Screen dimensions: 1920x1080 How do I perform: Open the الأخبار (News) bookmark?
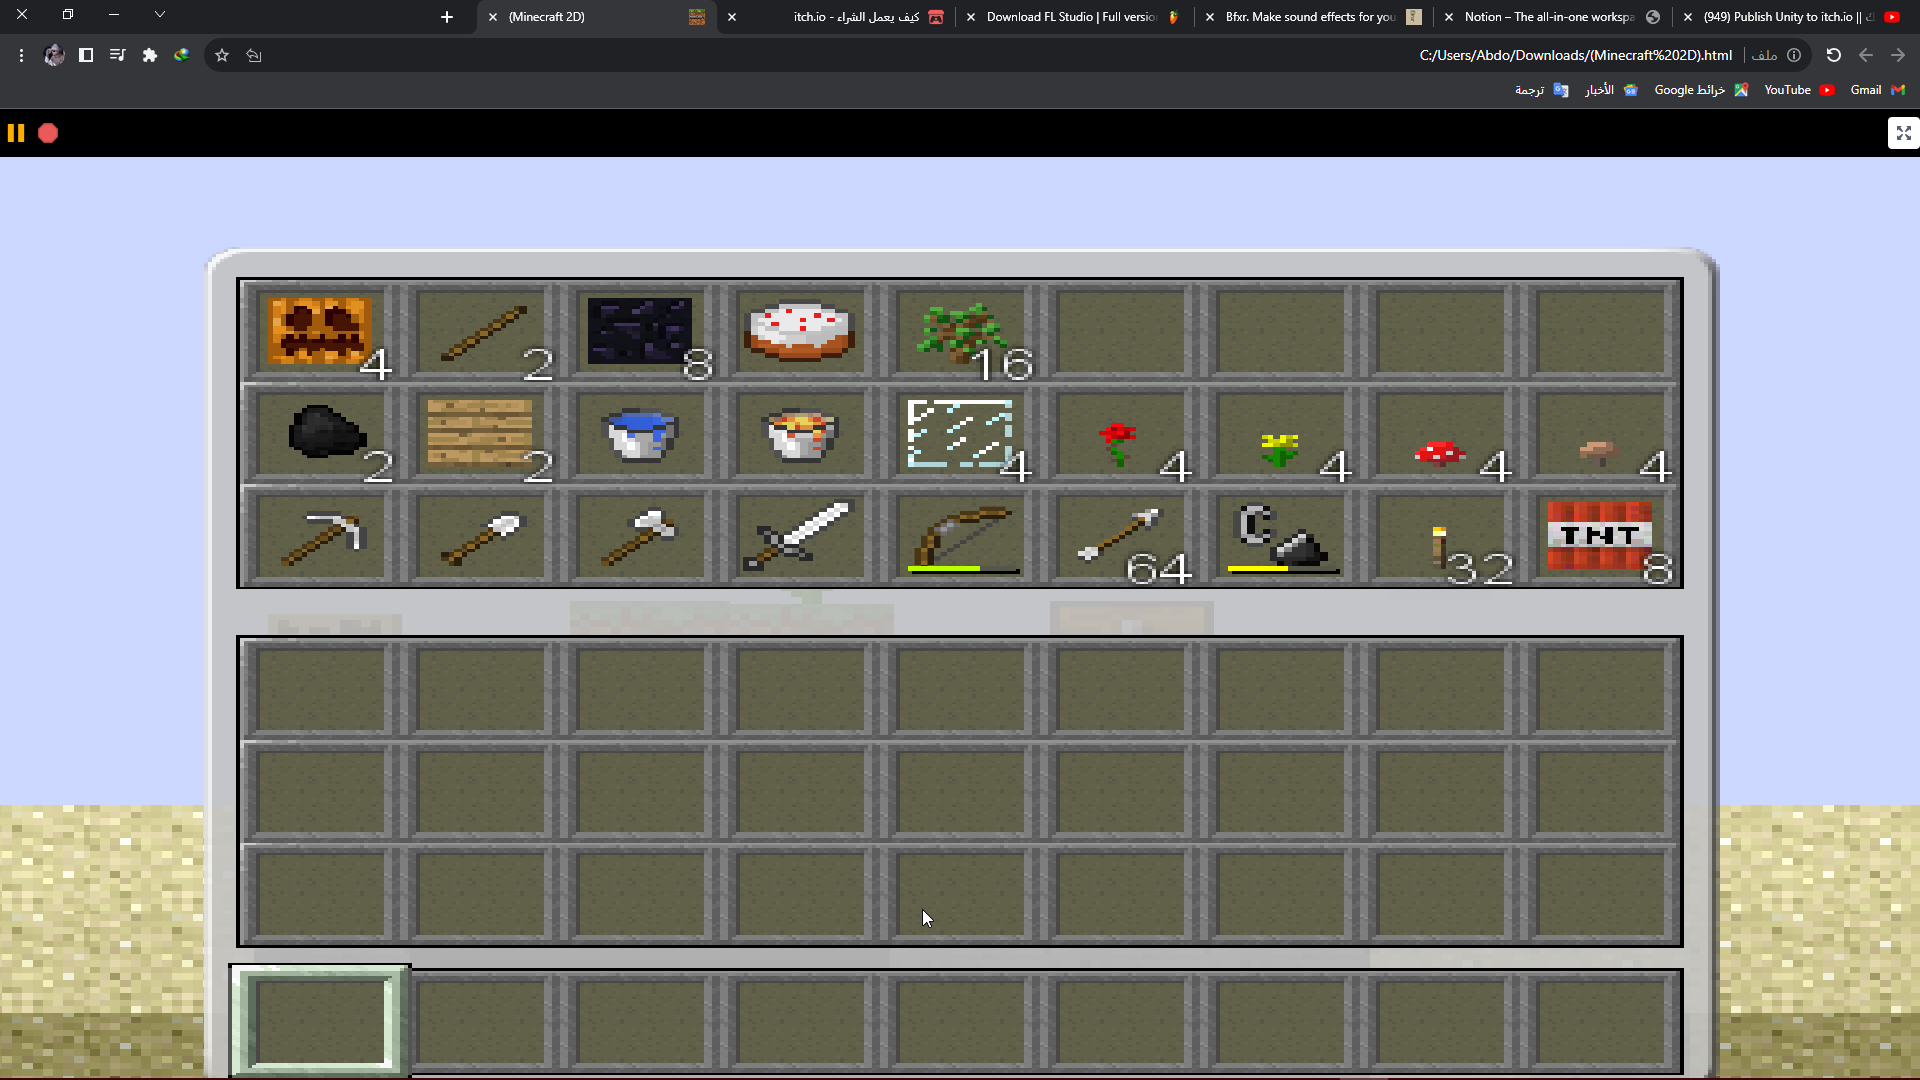tap(1610, 90)
